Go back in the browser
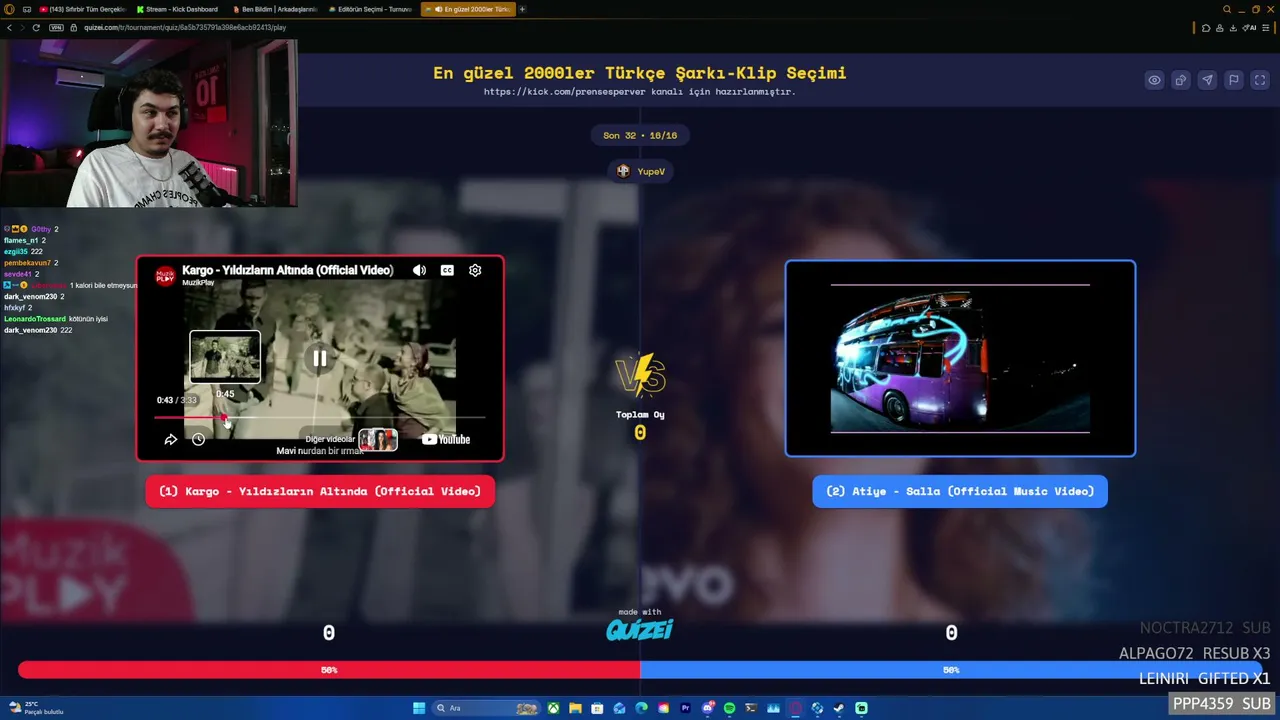The width and height of the screenshot is (1280, 720). tap(9, 27)
